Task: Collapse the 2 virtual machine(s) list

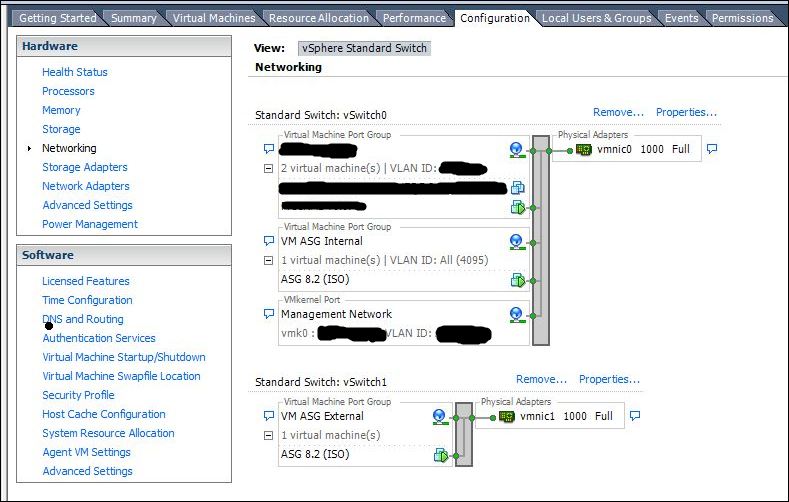Action: point(268,168)
